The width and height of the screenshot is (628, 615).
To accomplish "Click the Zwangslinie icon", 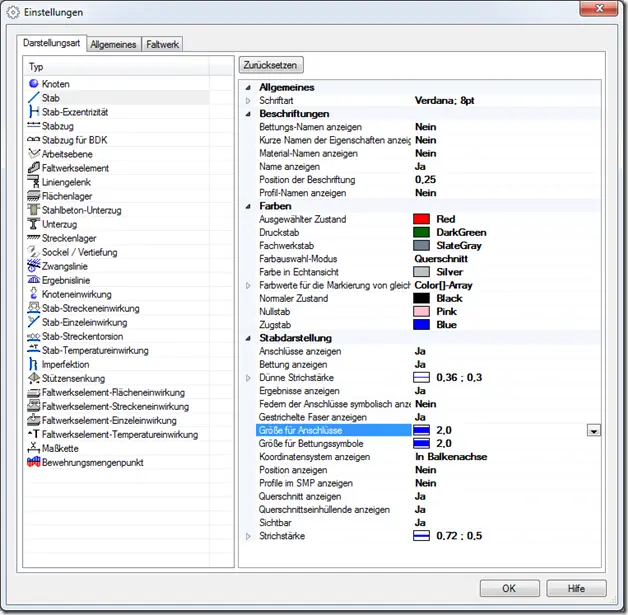I will click(x=34, y=265).
